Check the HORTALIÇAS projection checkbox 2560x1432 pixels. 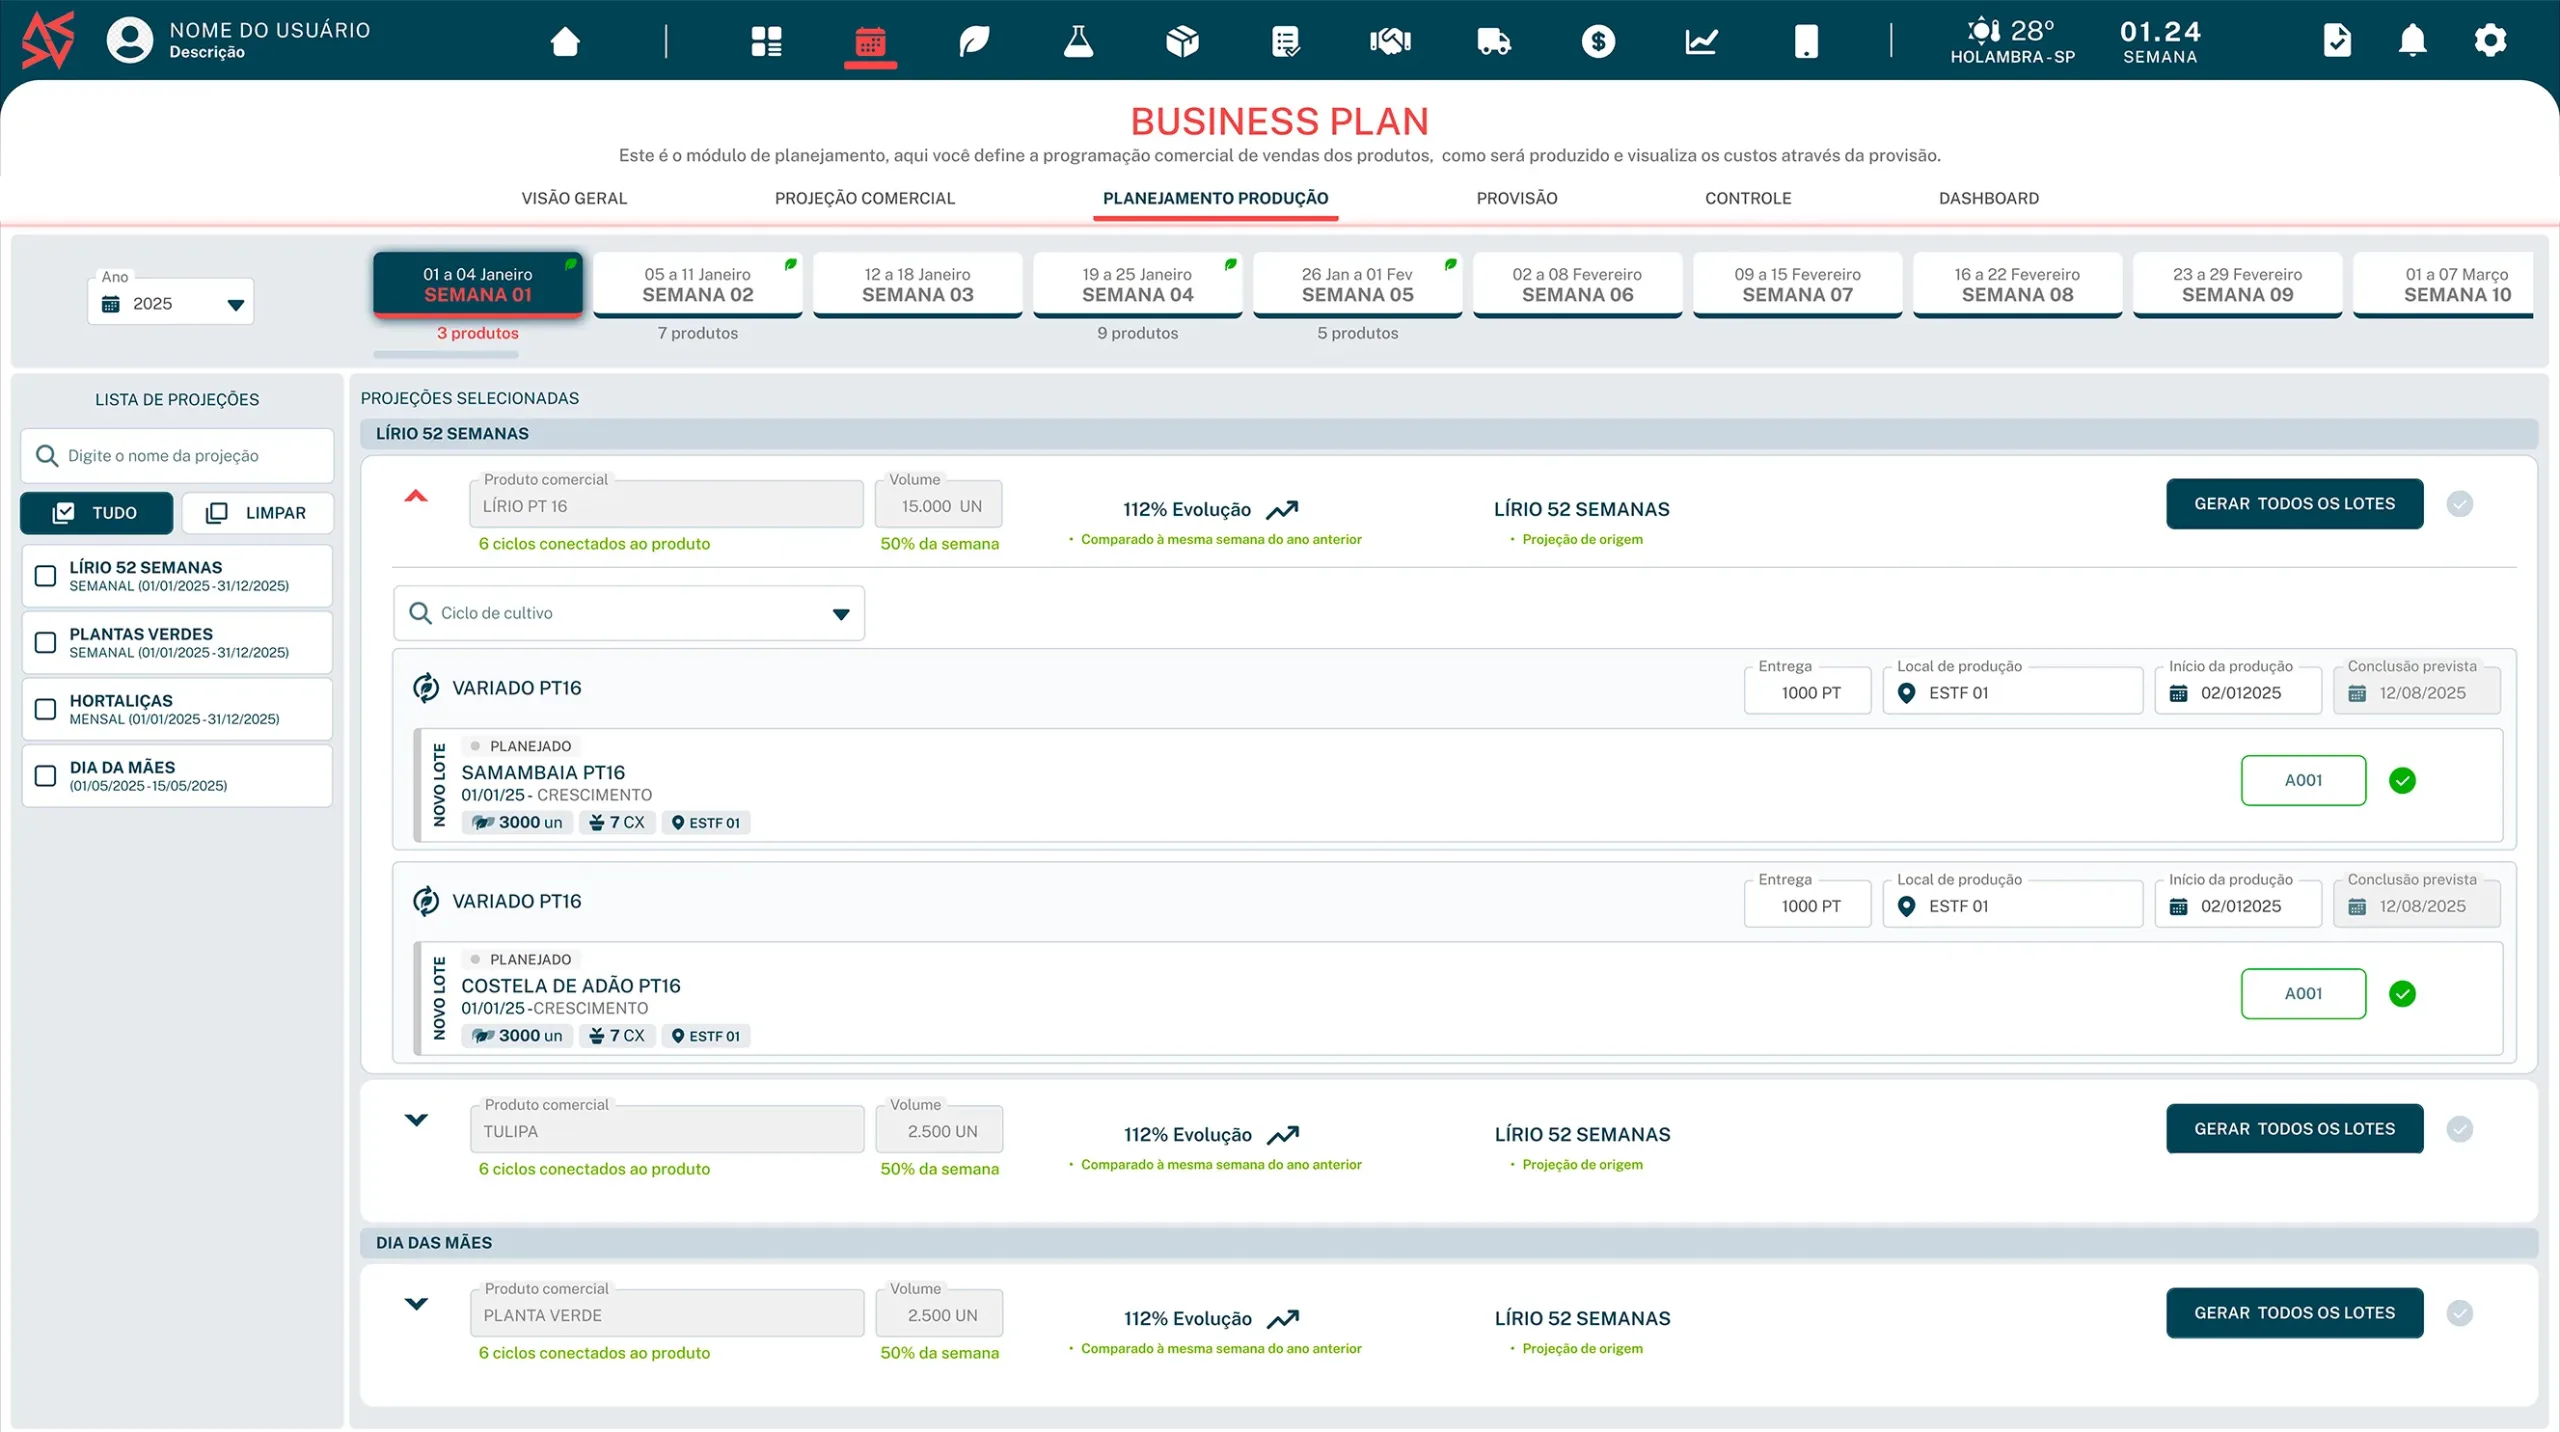coord(46,709)
